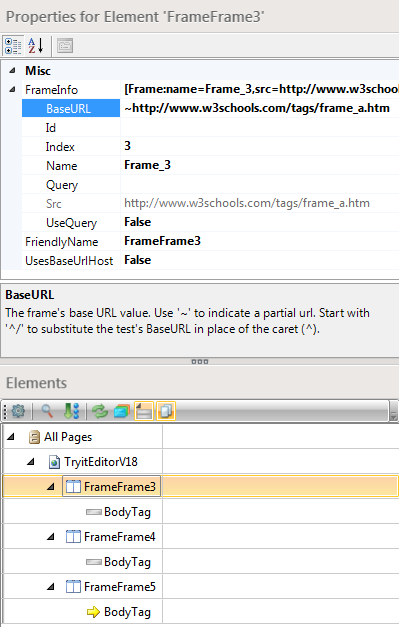This screenshot has width=399, height=627.
Task: Select FrameFrame3 tree item
Action: click(x=120, y=487)
